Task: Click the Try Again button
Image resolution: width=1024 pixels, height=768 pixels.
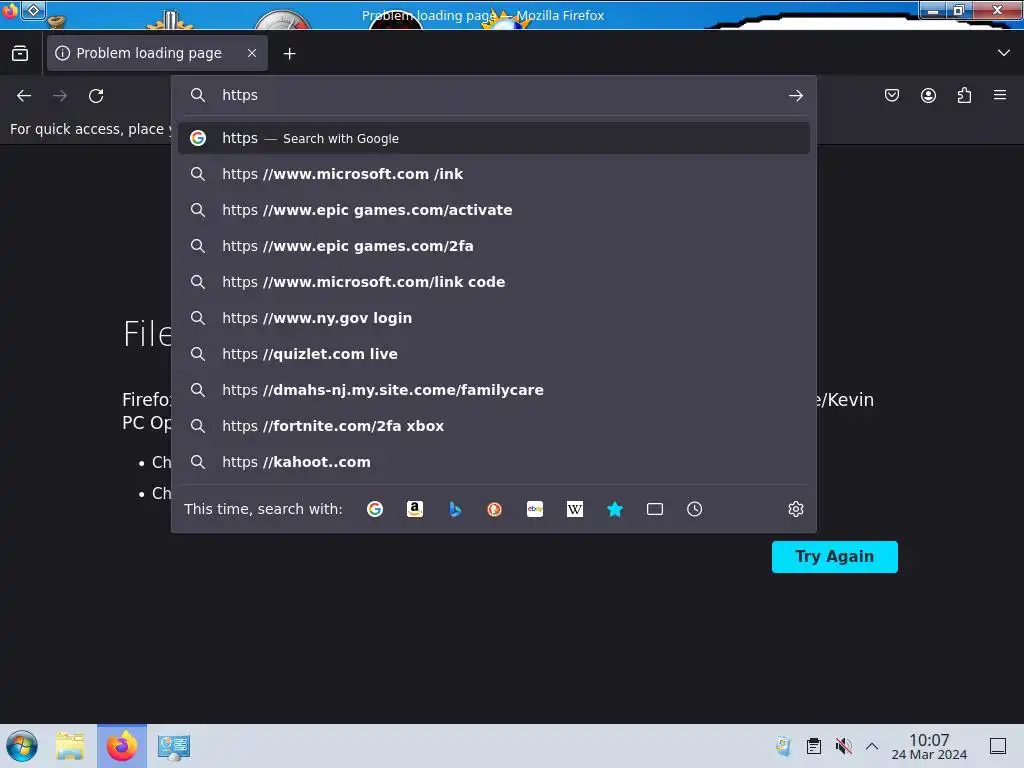Action: [x=835, y=557]
